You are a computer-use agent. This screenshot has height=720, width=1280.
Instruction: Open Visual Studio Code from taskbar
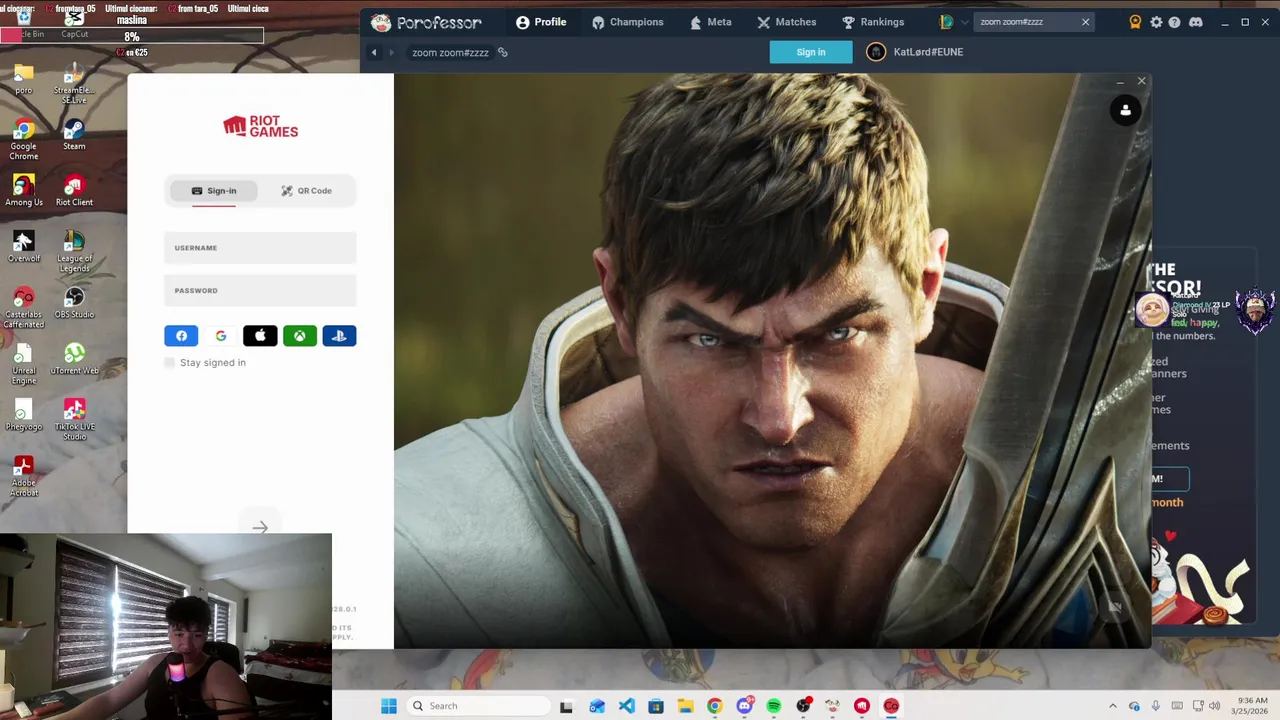[626, 706]
